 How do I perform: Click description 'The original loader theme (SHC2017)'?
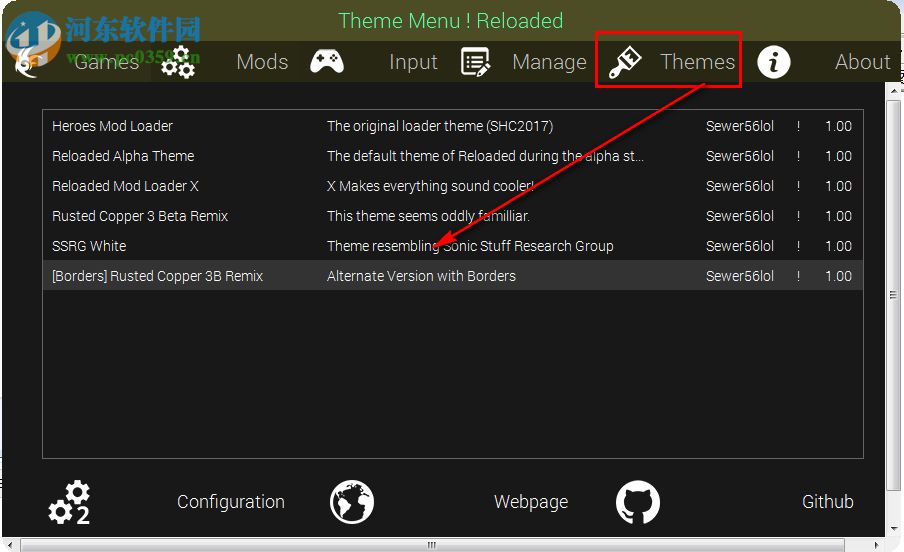click(440, 126)
